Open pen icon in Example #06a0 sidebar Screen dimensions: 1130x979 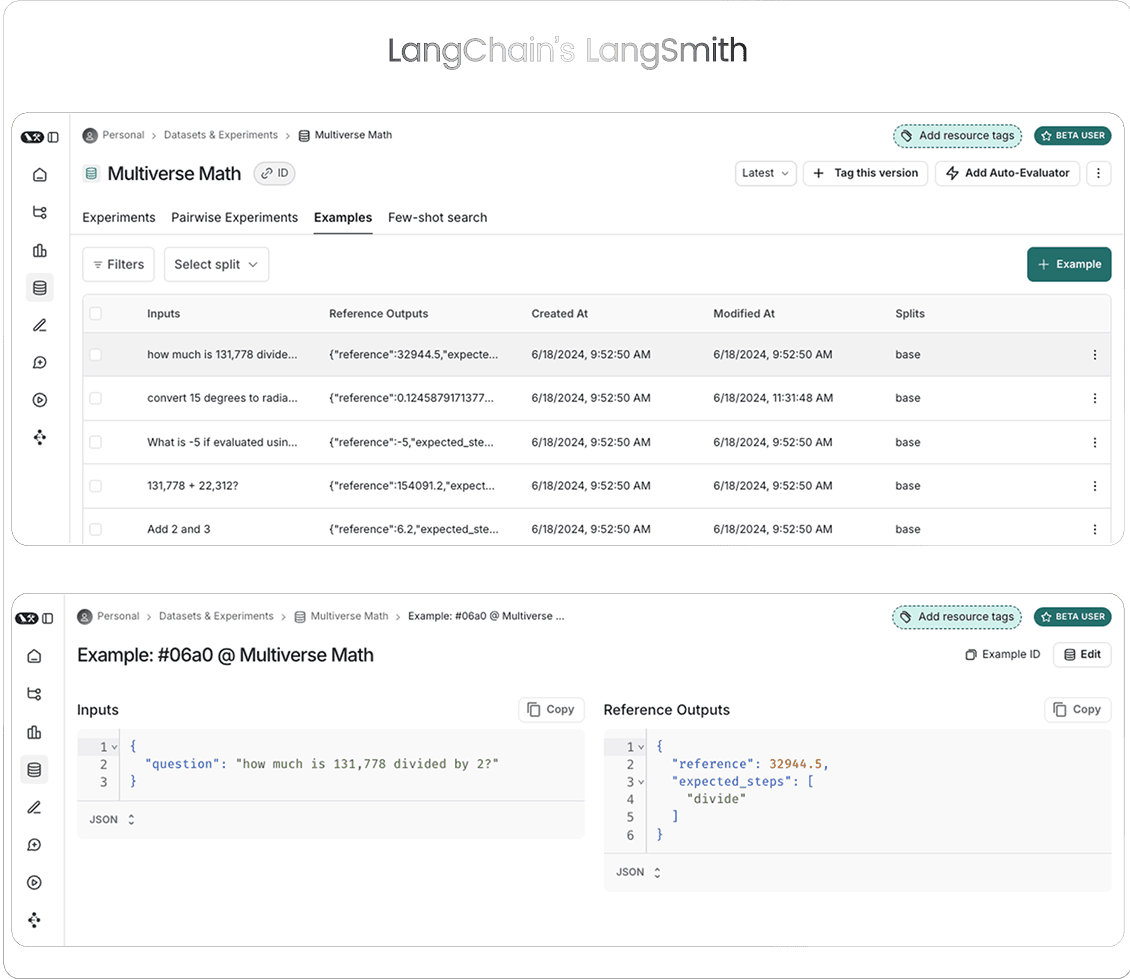pyautogui.click(x=34, y=807)
